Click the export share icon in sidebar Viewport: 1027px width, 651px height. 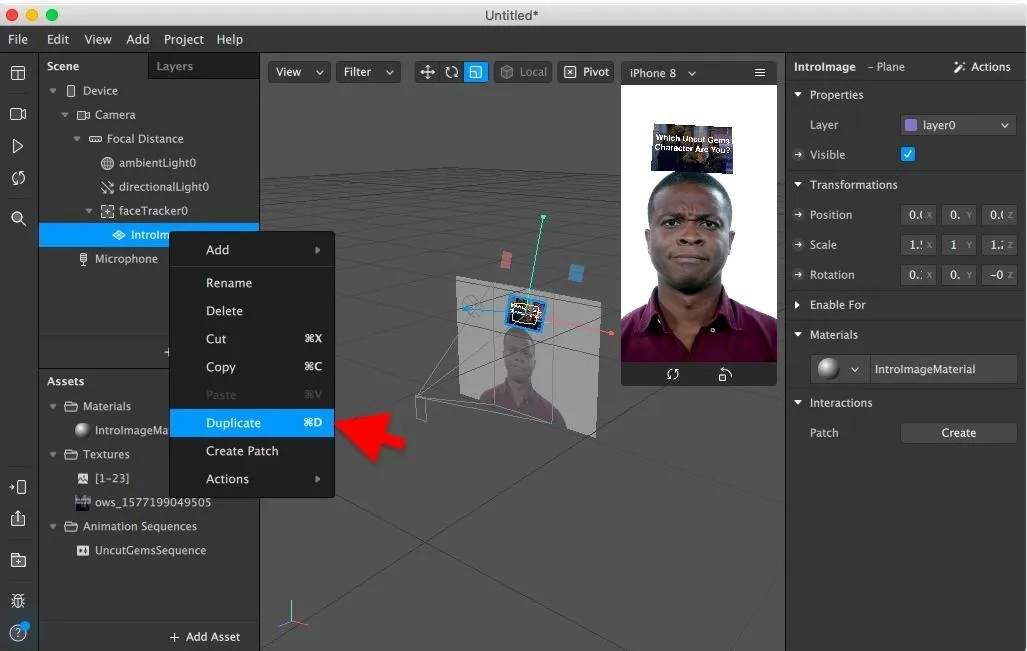(18, 519)
